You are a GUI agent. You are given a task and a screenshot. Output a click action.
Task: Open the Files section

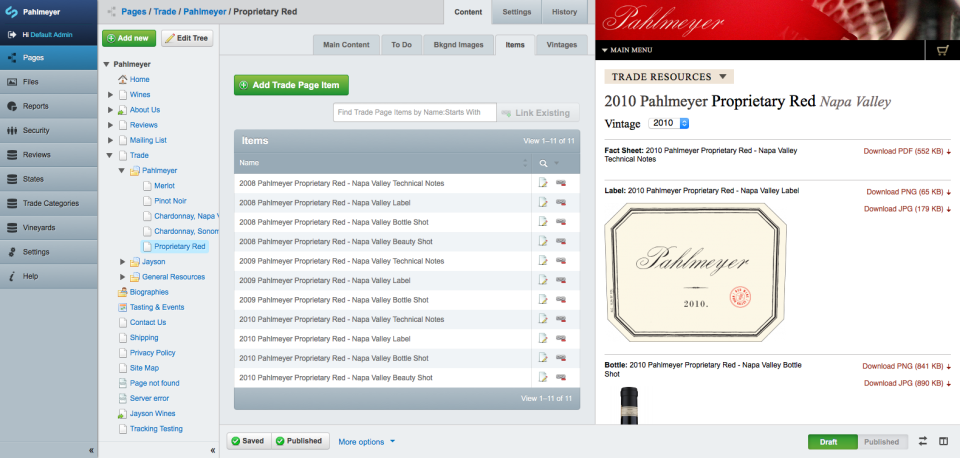(x=49, y=81)
